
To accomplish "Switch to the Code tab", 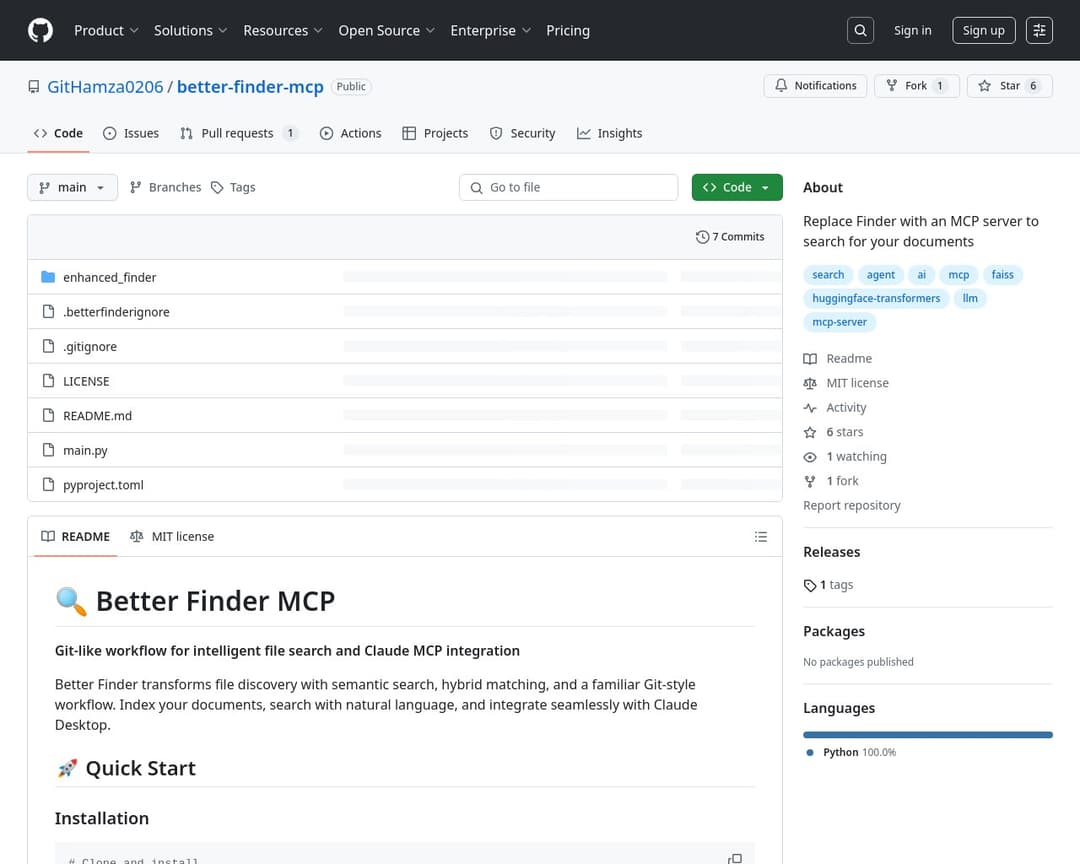I will 59,133.
